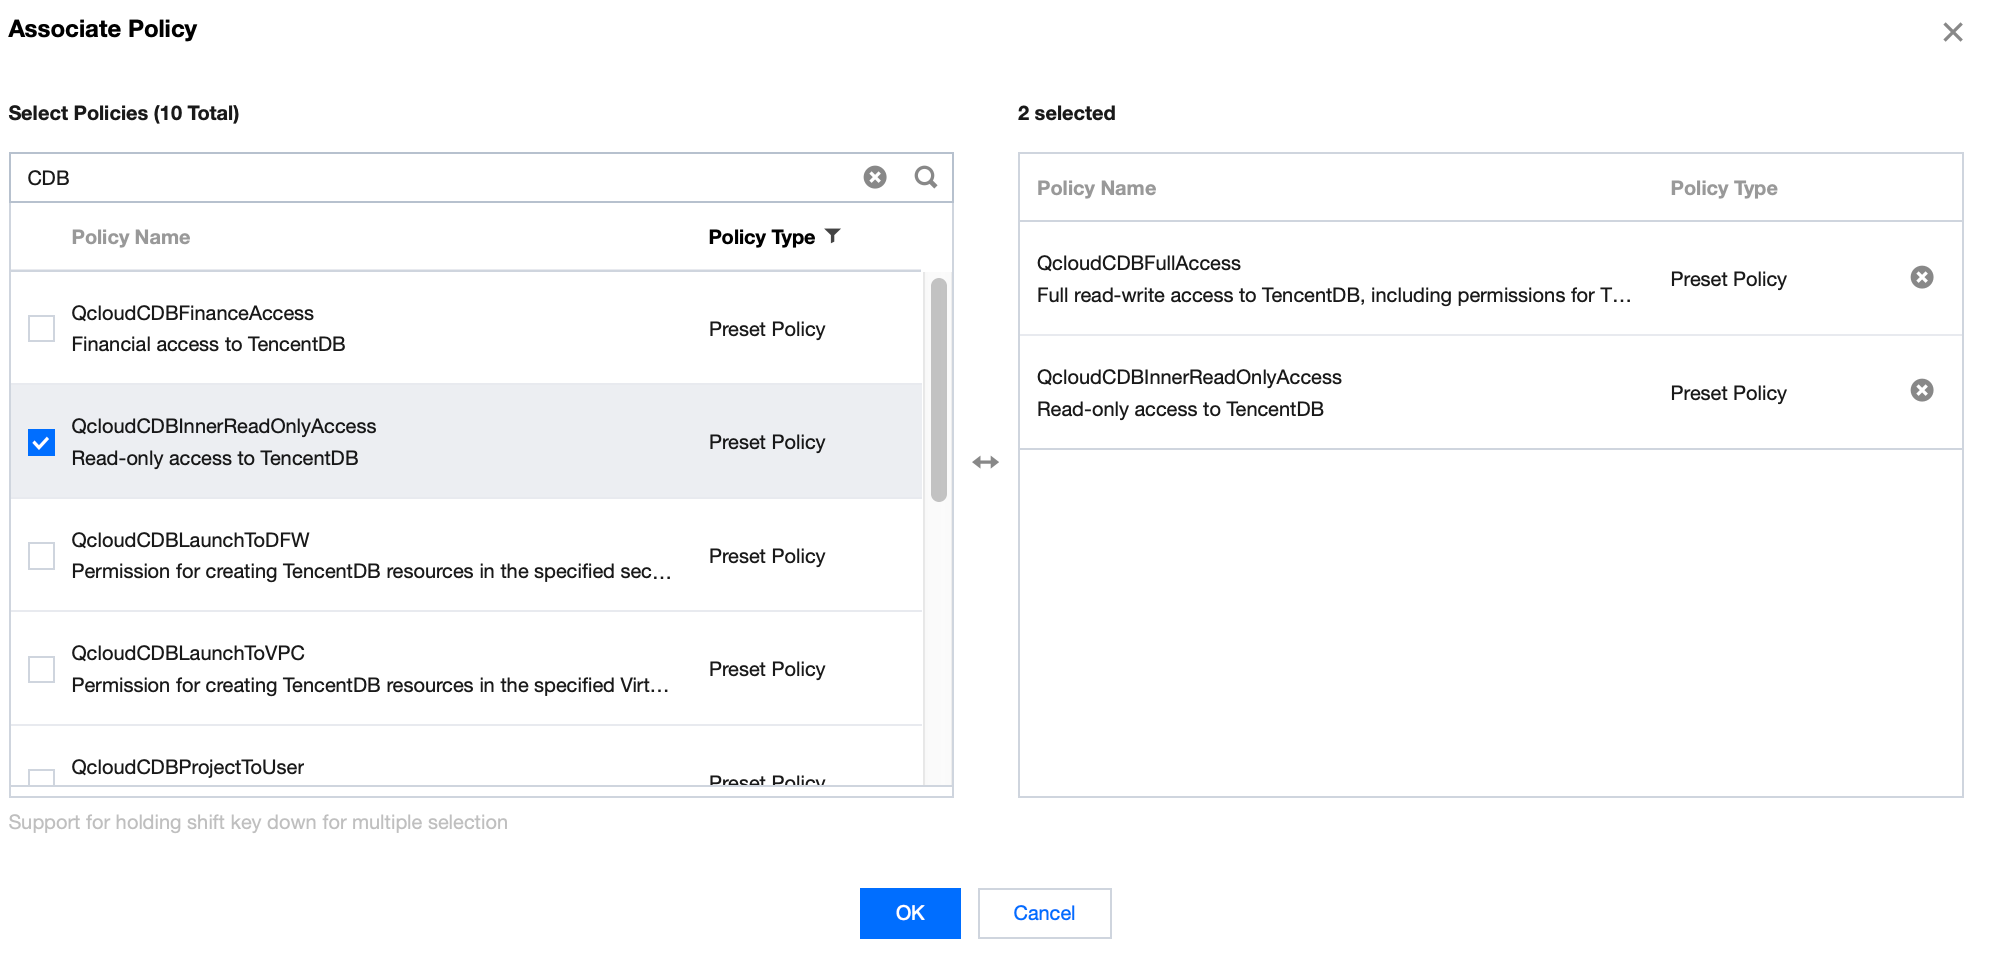
Task: Uncheck the QcloudCDBInnerReadOnlyAccess checkbox
Action: tap(42, 442)
